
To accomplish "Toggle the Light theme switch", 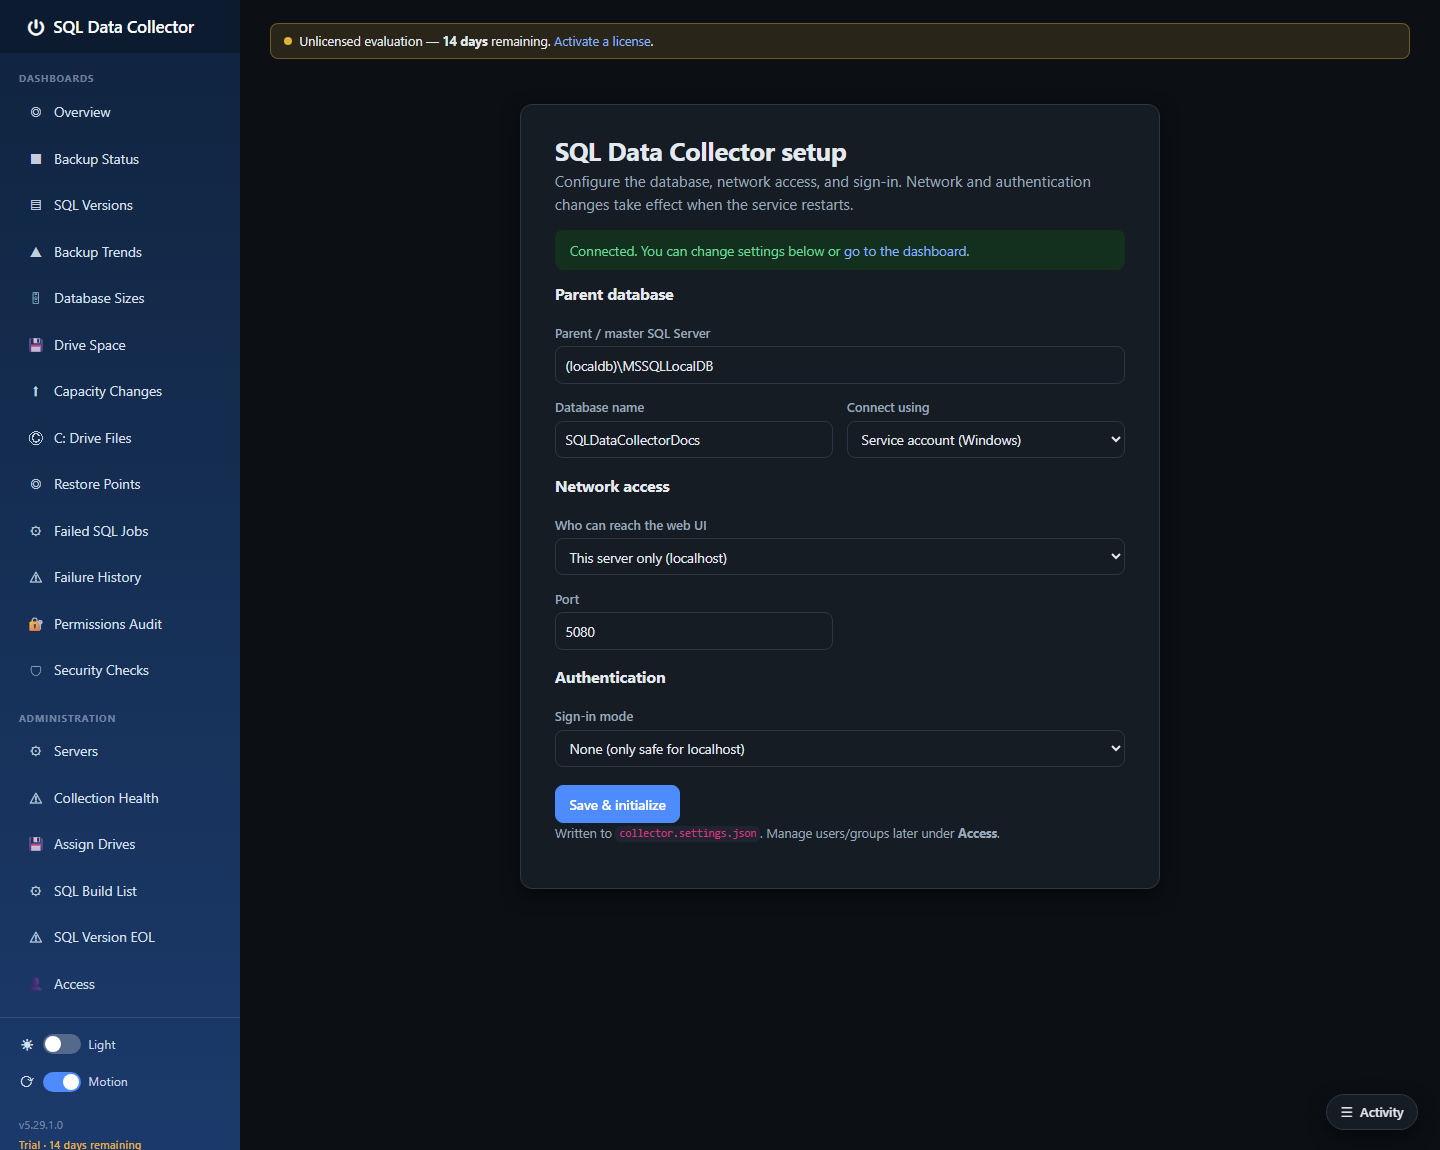I will coord(62,1044).
